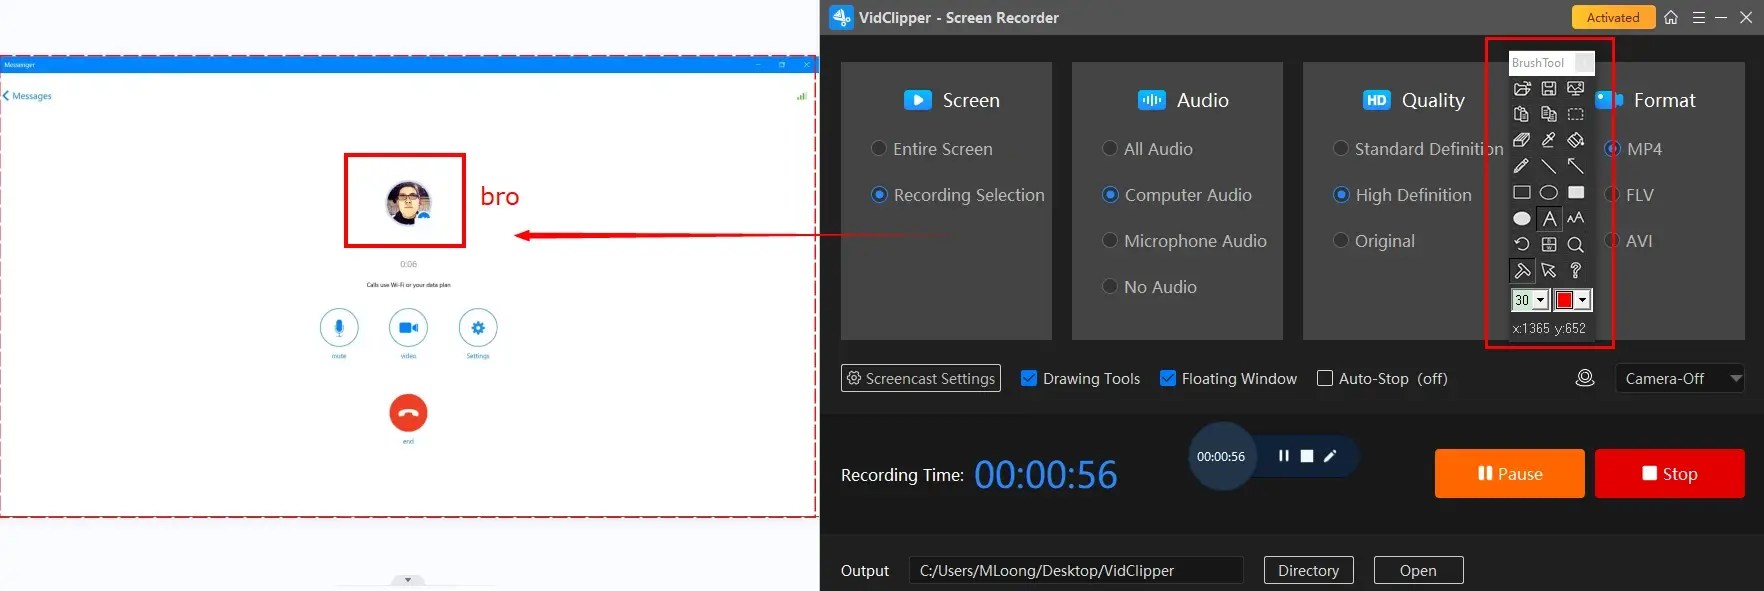Open BrushTool help question mark
Screen dimensions: 1764x591
[1576, 270]
